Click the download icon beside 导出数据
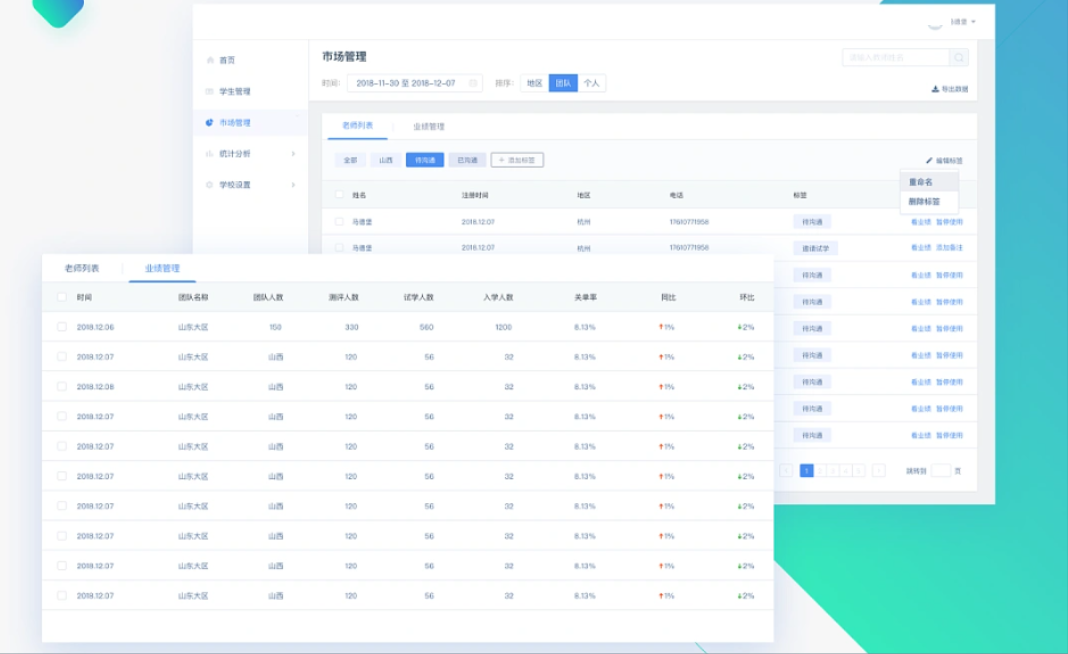The width and height of the screenshot is (1068, 654). click(935, 89)
